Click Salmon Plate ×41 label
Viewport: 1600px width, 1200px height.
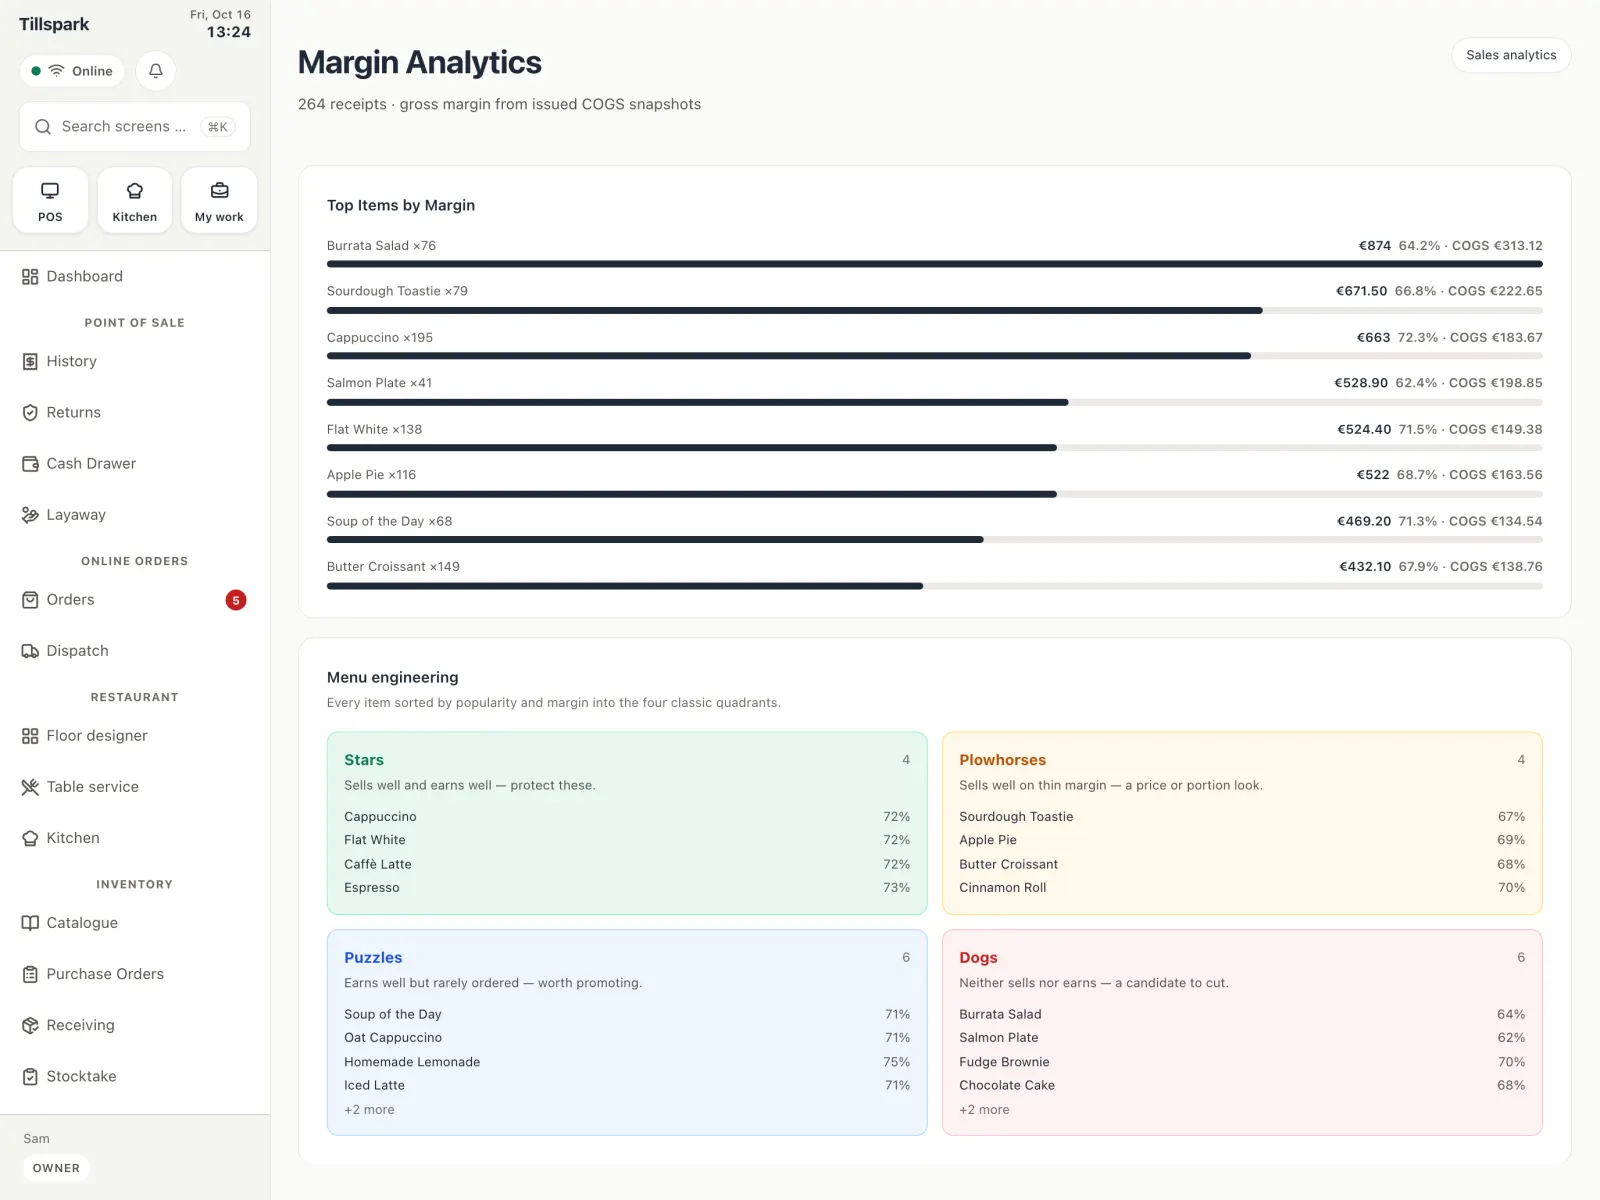[380, 383]
